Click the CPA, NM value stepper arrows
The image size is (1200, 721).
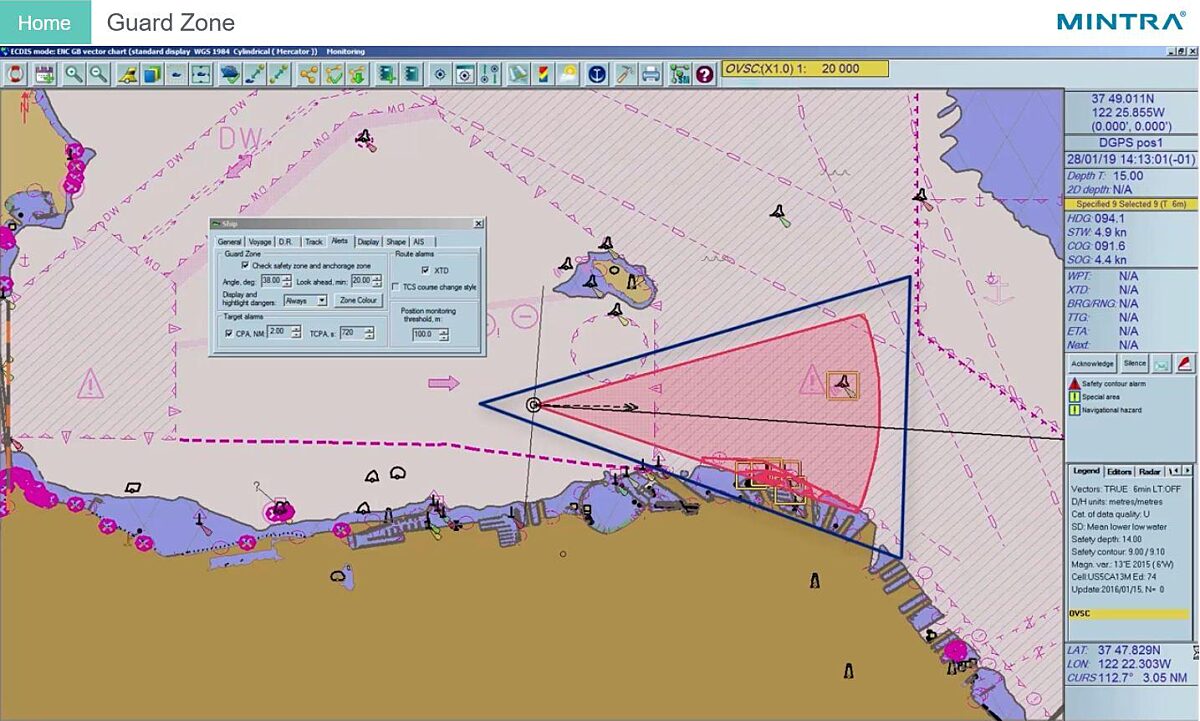pyautogui.click(x=296, y=332)
